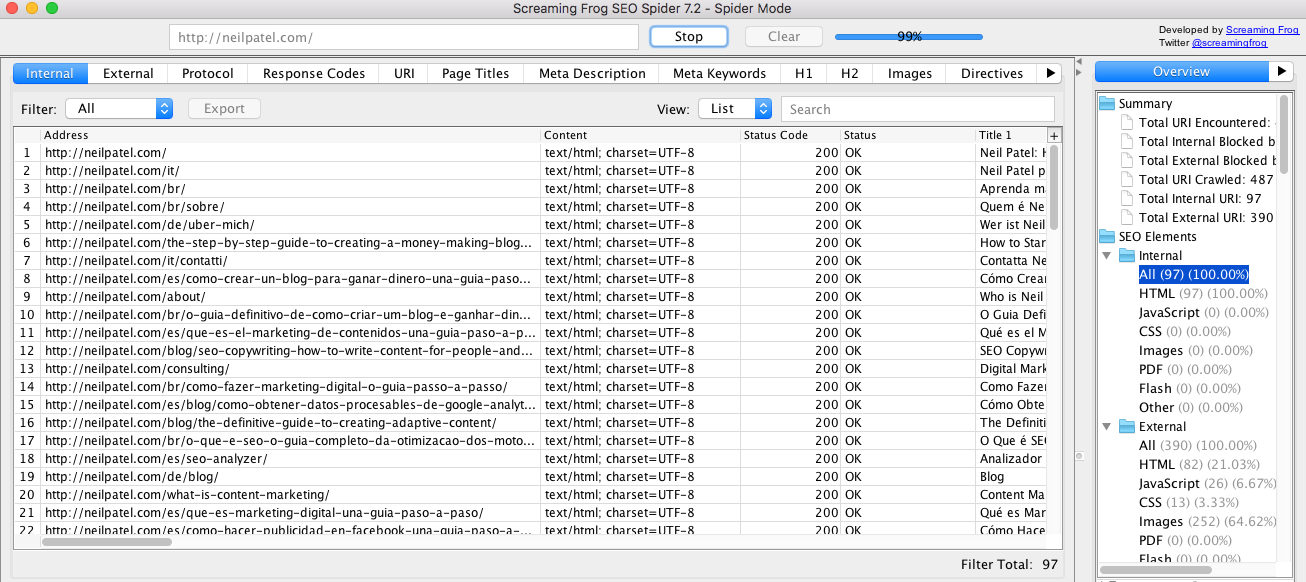The height and width of the screenshot is (582, 1306).
Task: Select row http://neilpatel.com/consulting/
Action: tap(530, 369)
